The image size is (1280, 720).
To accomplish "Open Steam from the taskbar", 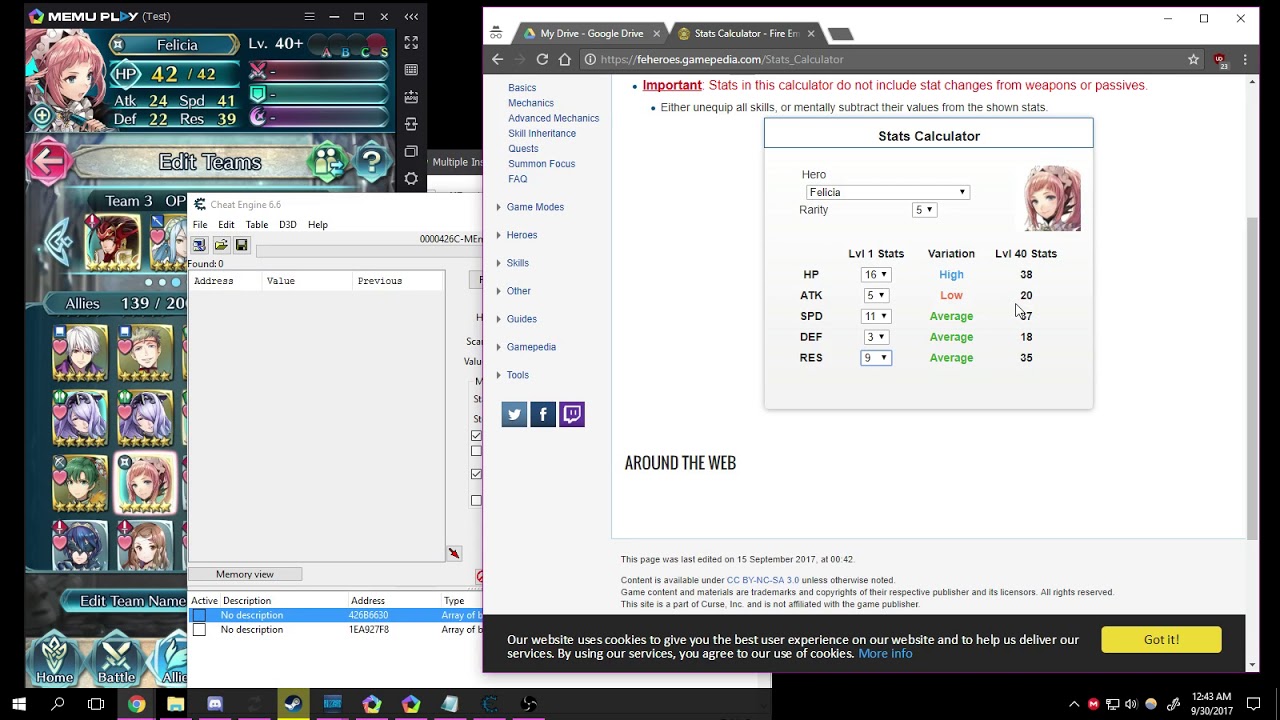I will (x=293, y=704).
